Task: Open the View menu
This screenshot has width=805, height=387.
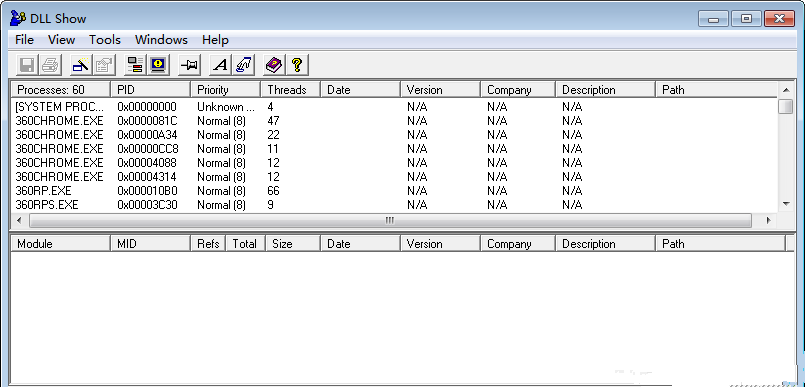Action: click(x=61, y=40)
